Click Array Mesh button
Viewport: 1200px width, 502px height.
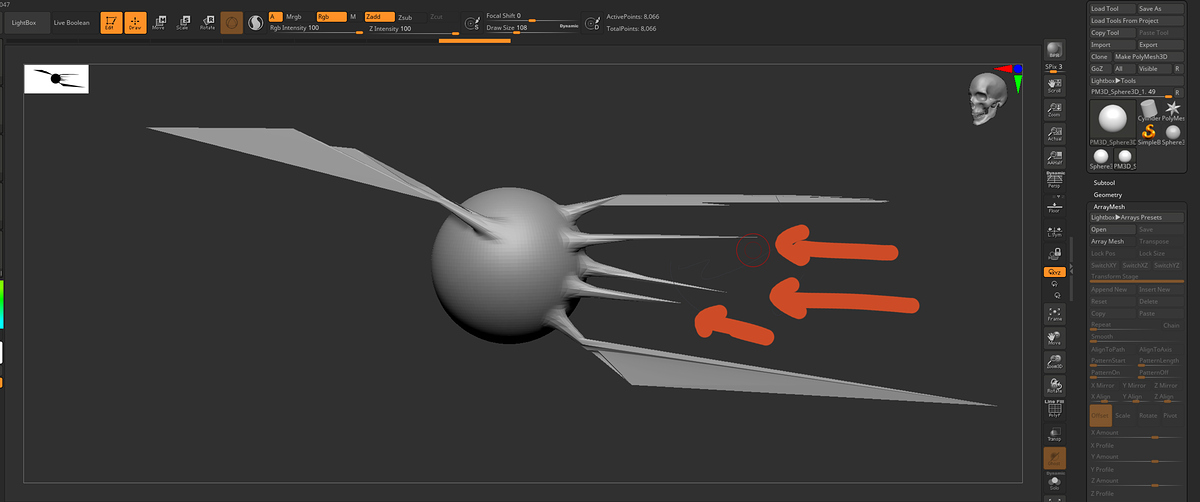1112,241
